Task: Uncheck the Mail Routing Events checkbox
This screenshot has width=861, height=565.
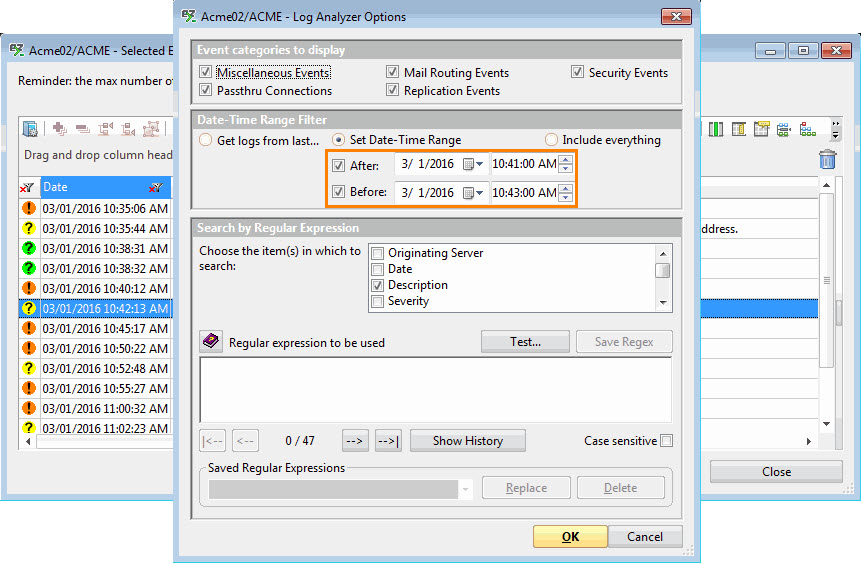Action: coord(394,73)
